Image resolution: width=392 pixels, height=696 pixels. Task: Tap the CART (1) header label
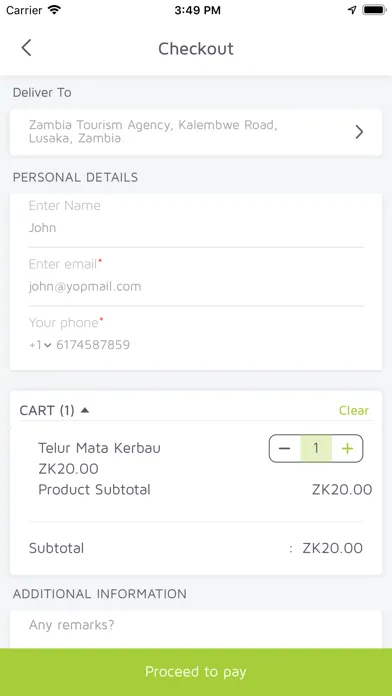coord(47,411)
